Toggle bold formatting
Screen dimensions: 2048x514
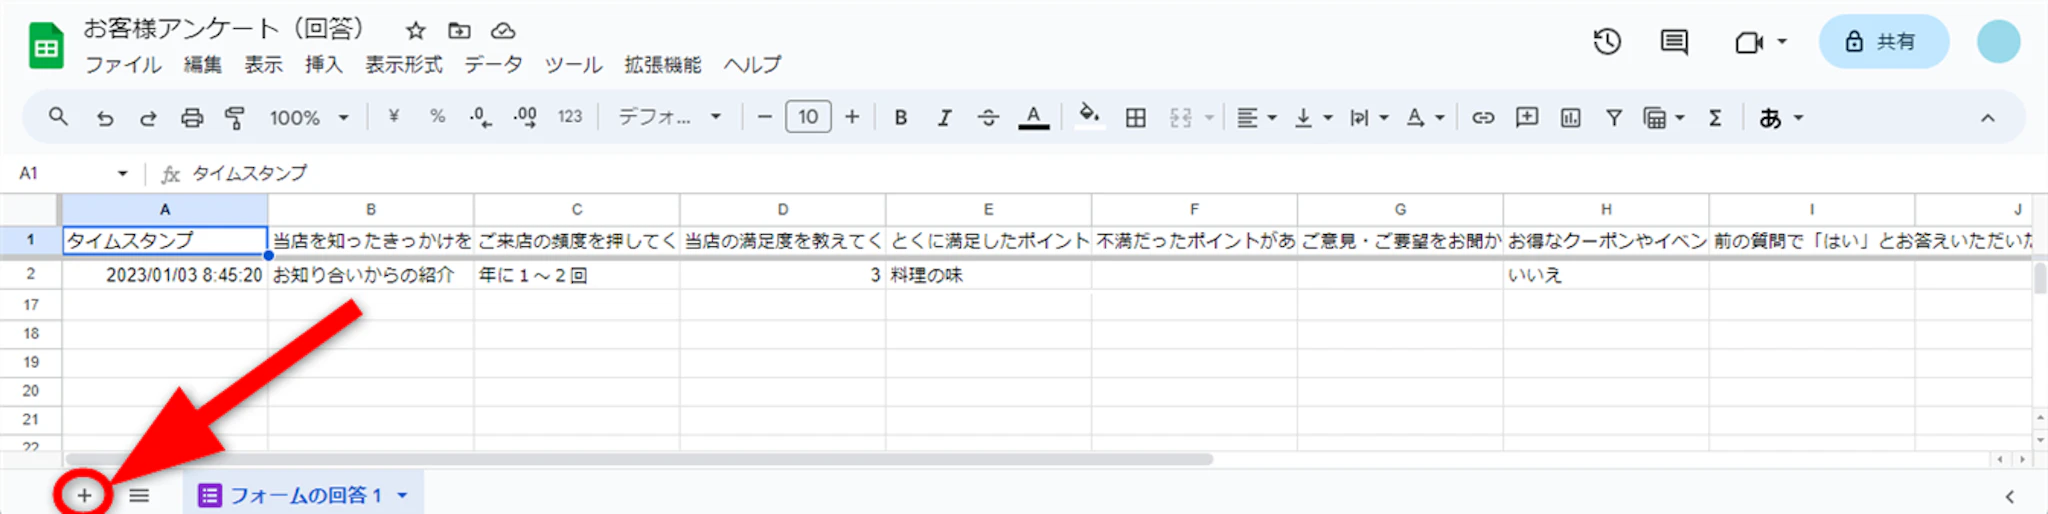[x=901, y=118]
